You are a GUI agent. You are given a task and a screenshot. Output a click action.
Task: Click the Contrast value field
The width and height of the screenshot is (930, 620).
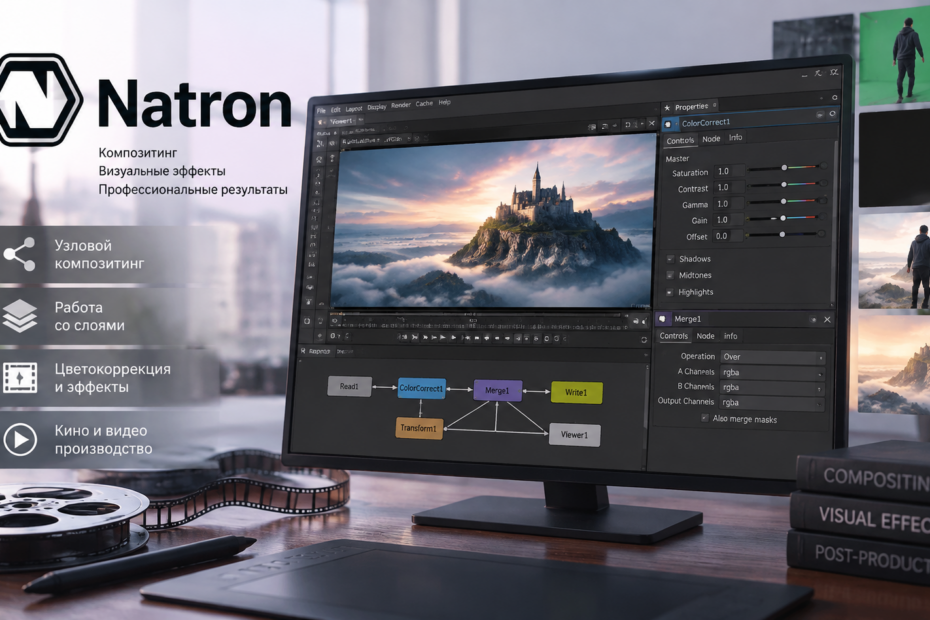point(729,187)
